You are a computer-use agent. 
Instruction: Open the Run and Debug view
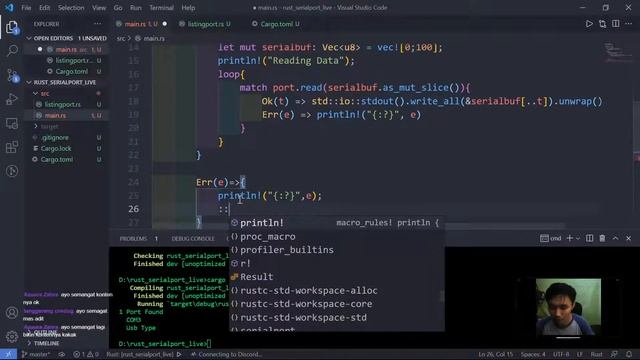click(12, 99)
